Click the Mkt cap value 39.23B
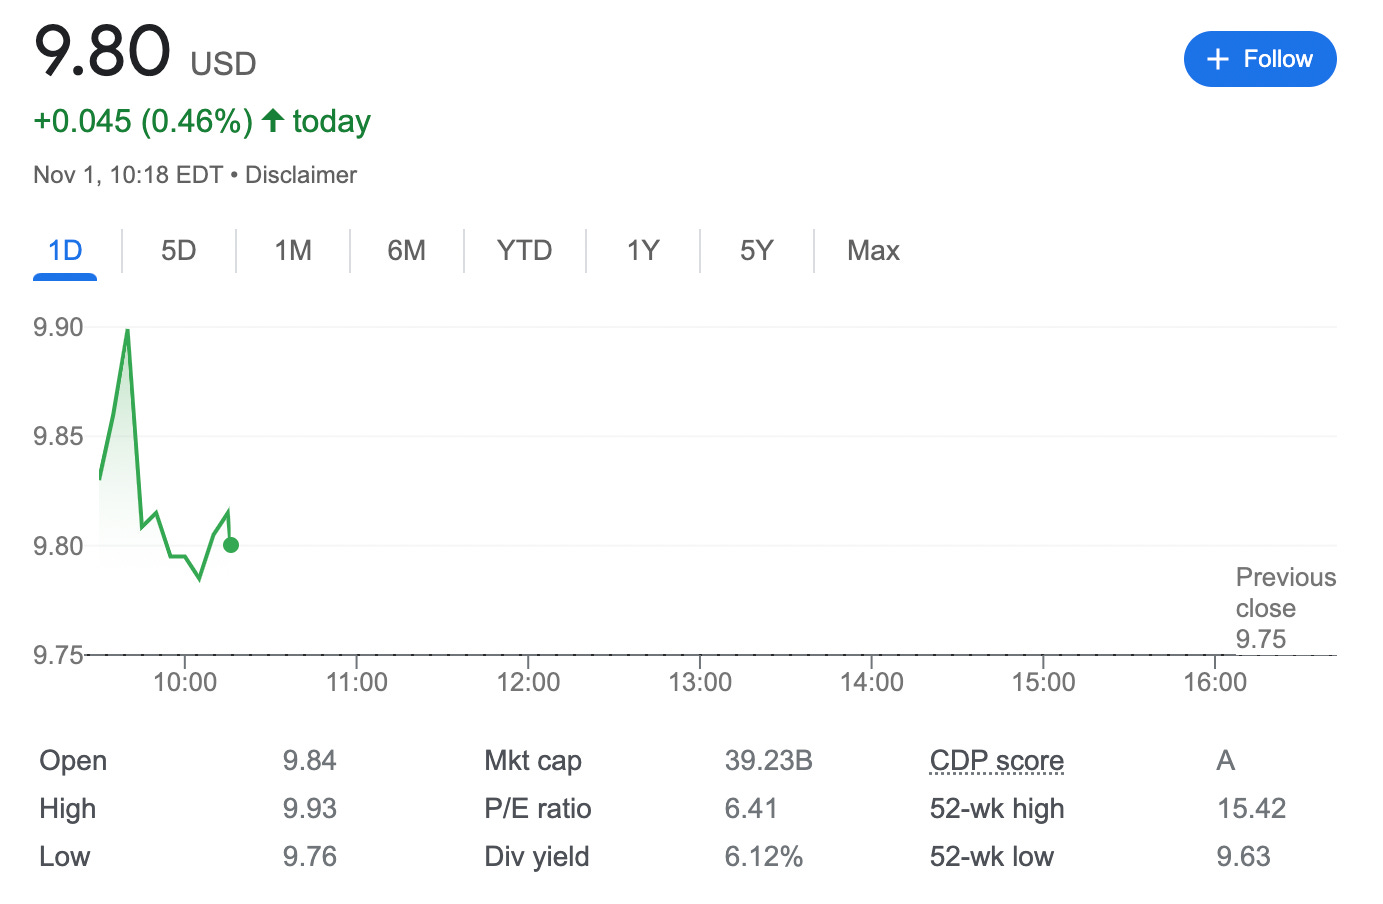Screen dimensions: 1383x904 coord(768,761)
